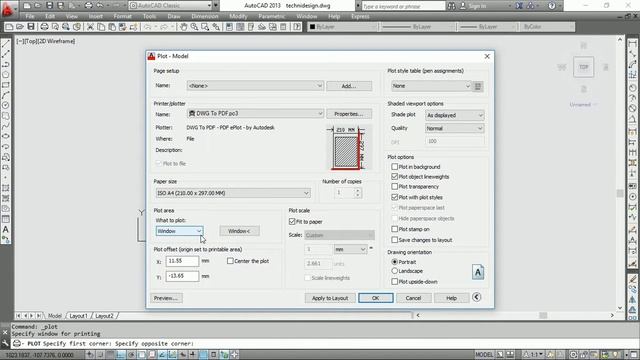640x360 pixels.
Task: Click the Preview... button
Action: pyautogui.click(x=166, y=298)
